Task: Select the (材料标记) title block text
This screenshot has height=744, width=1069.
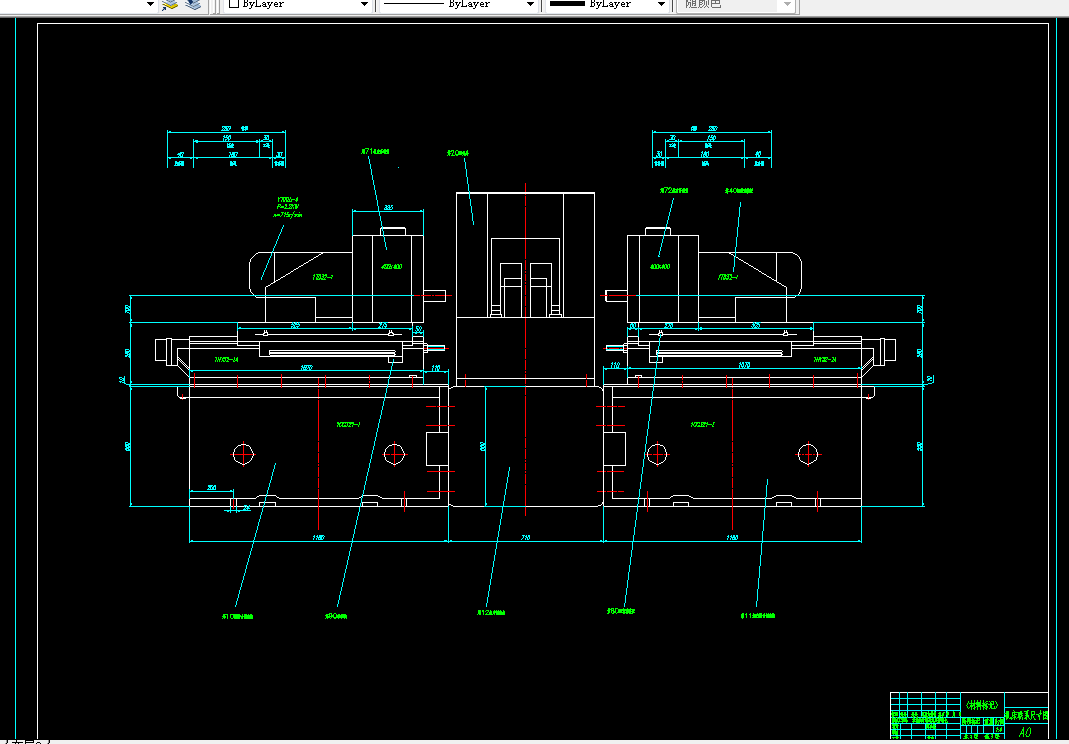Action: (x=982, y=705)
